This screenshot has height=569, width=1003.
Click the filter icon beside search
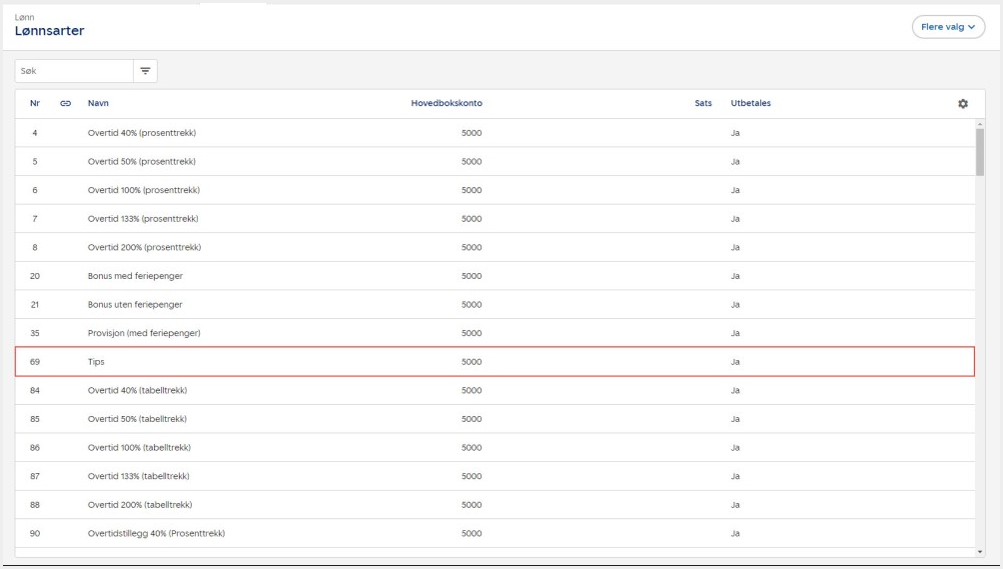coord(145,71)
